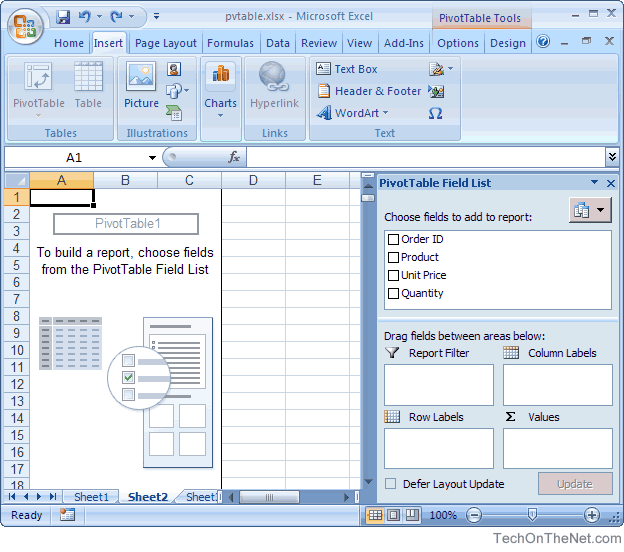This screenshot has width=624, height=552.
Task: Customize Quick Access Toolbar dropdown
Action: point(156,16)
